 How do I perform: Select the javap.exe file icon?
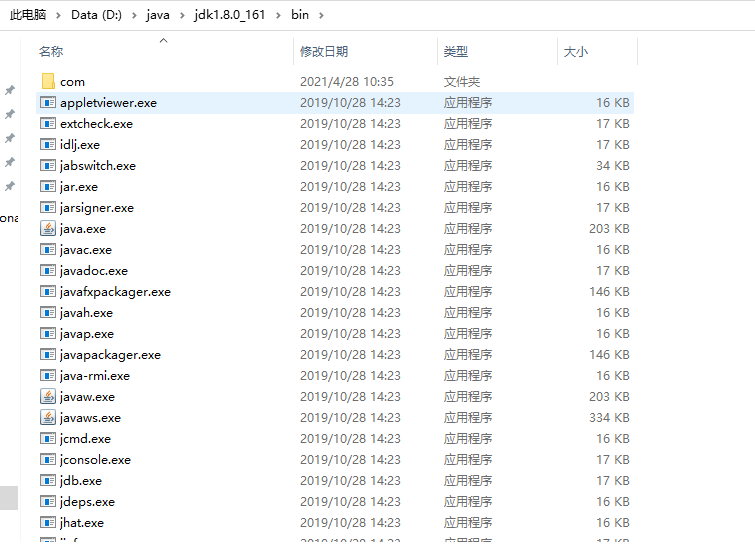click(48, 334)
